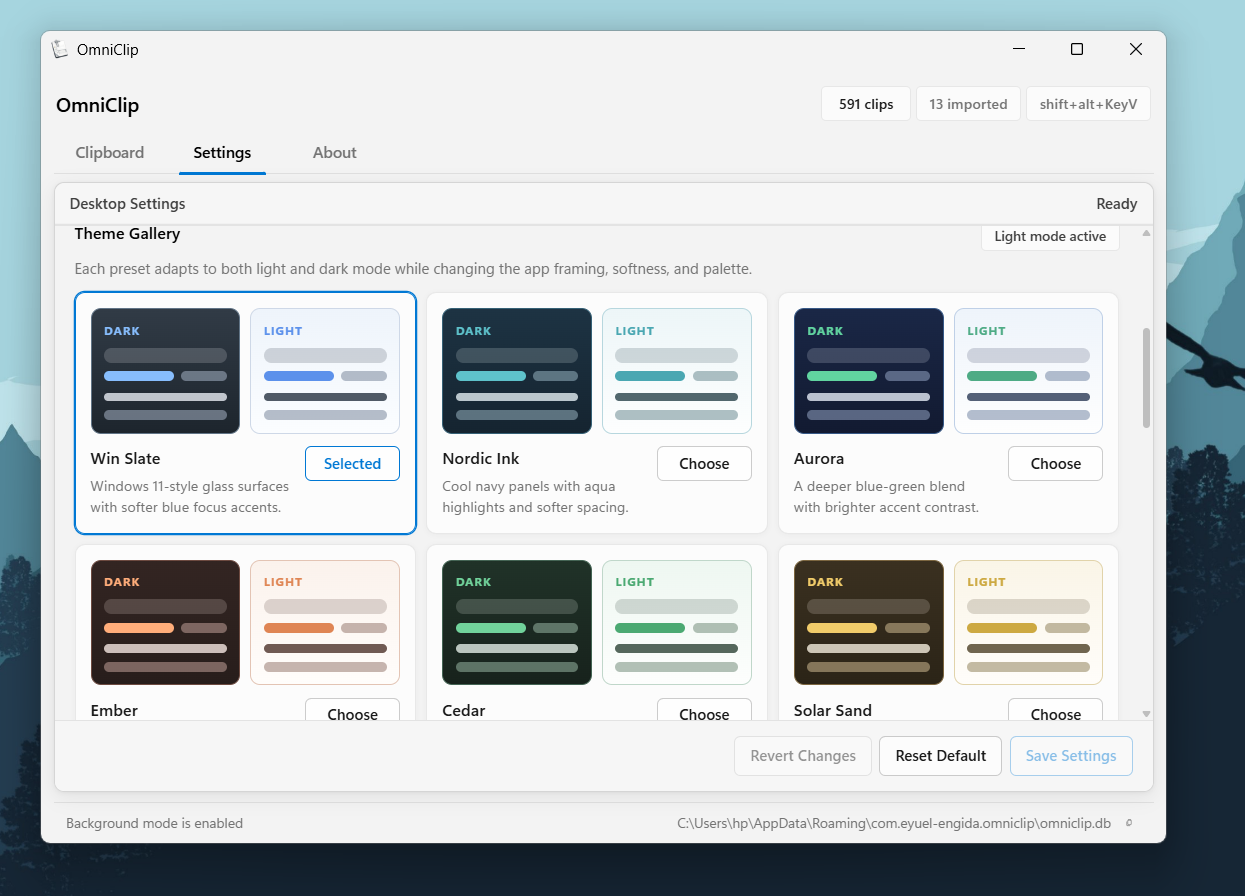Click the Solar Sand light preview thumbnail
This screenshot has height=896, width=1245.
(1028, 622)
